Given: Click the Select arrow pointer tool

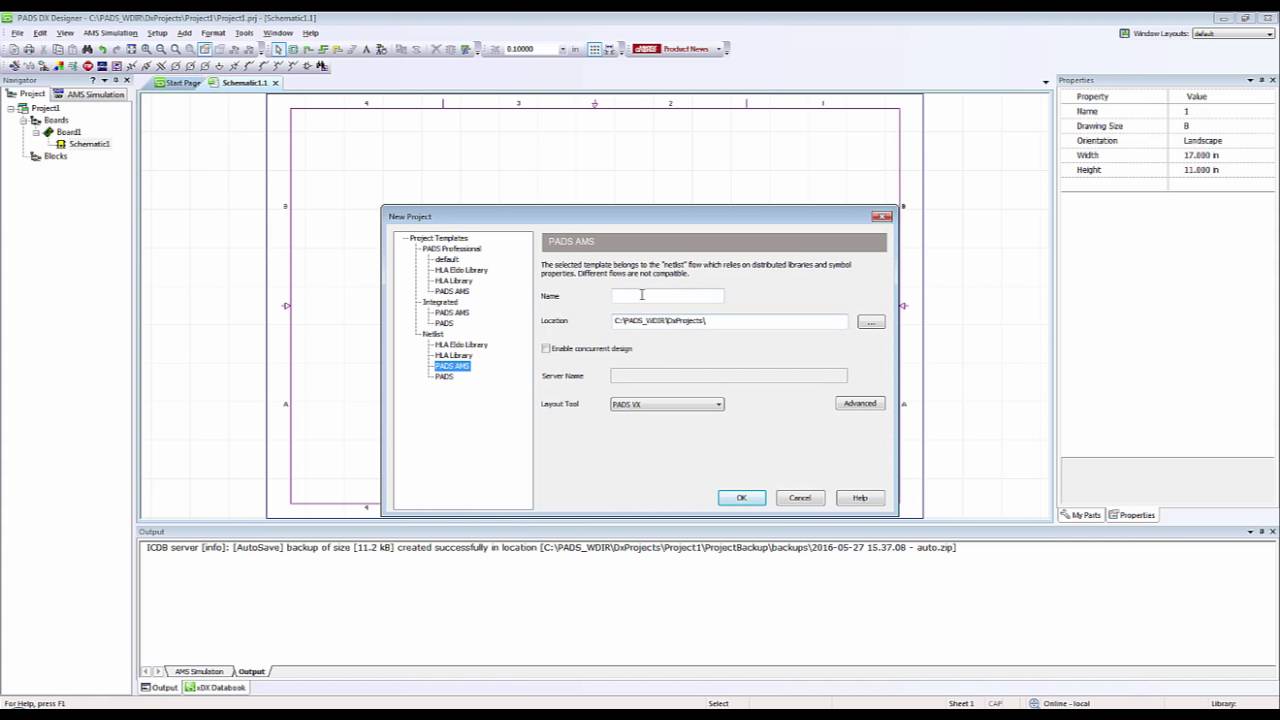Looking at the screenshot, I should coord(277,49).
